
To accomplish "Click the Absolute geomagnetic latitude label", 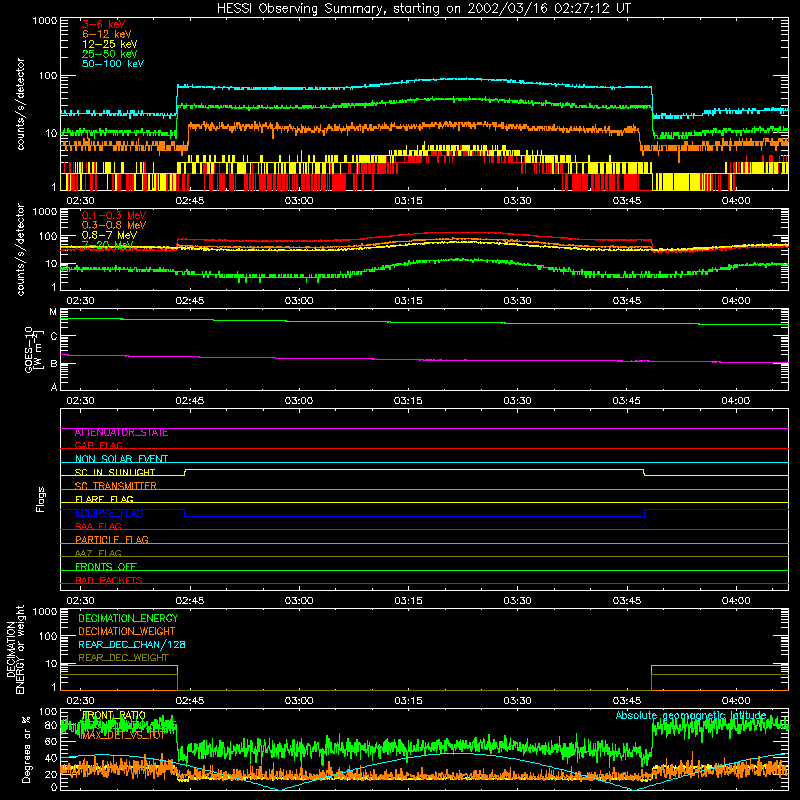I will 691,716.
